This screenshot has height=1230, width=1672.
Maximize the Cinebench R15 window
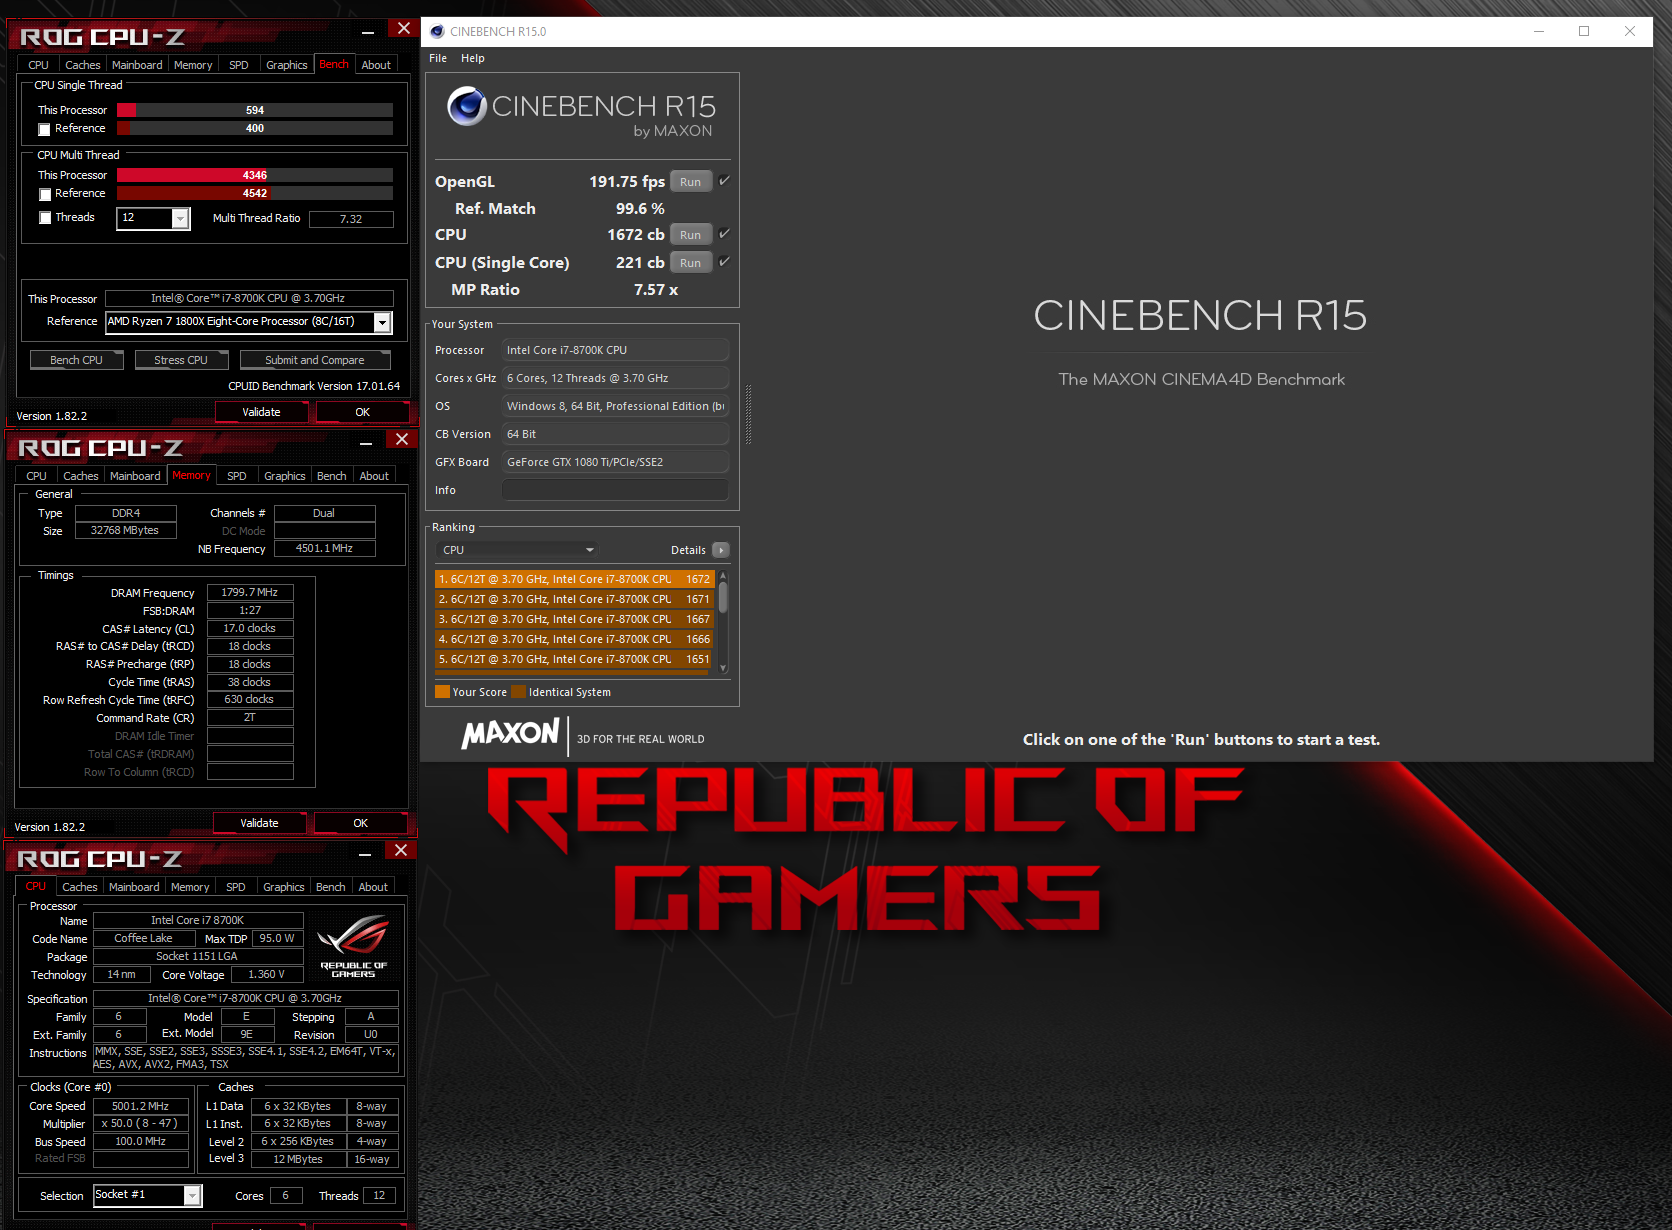click(x=1584, y=31)
